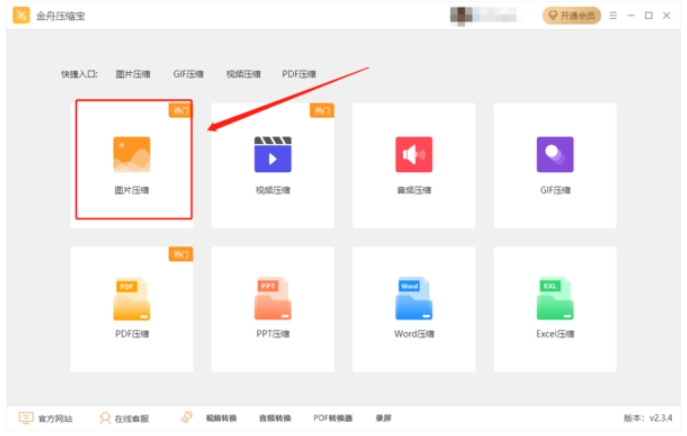Viewport: 687px width, 436px height.
Task: Click the 金舟压缩宝 title text
Action: click(x=60, y=16)
